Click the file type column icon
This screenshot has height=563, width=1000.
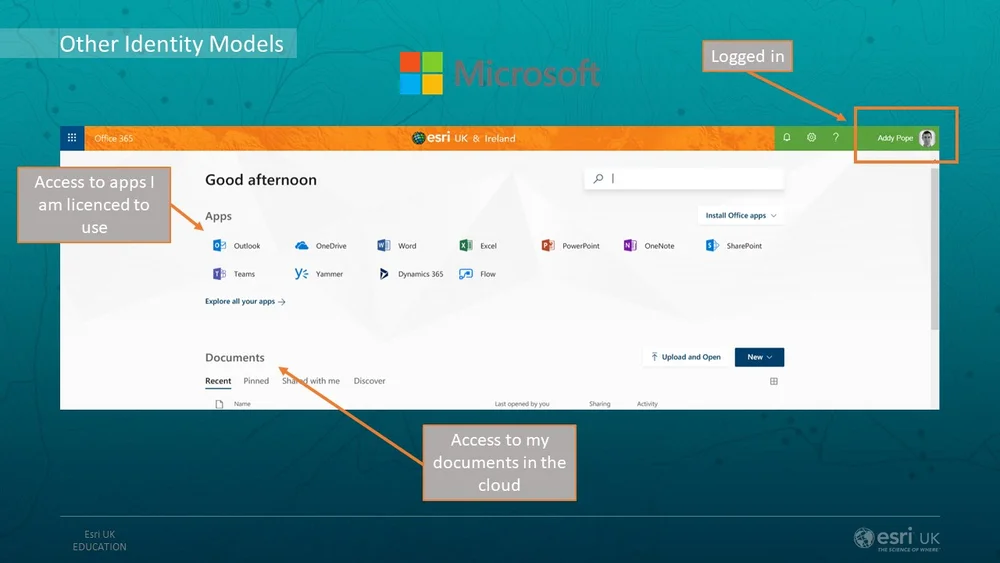[219, 404]
